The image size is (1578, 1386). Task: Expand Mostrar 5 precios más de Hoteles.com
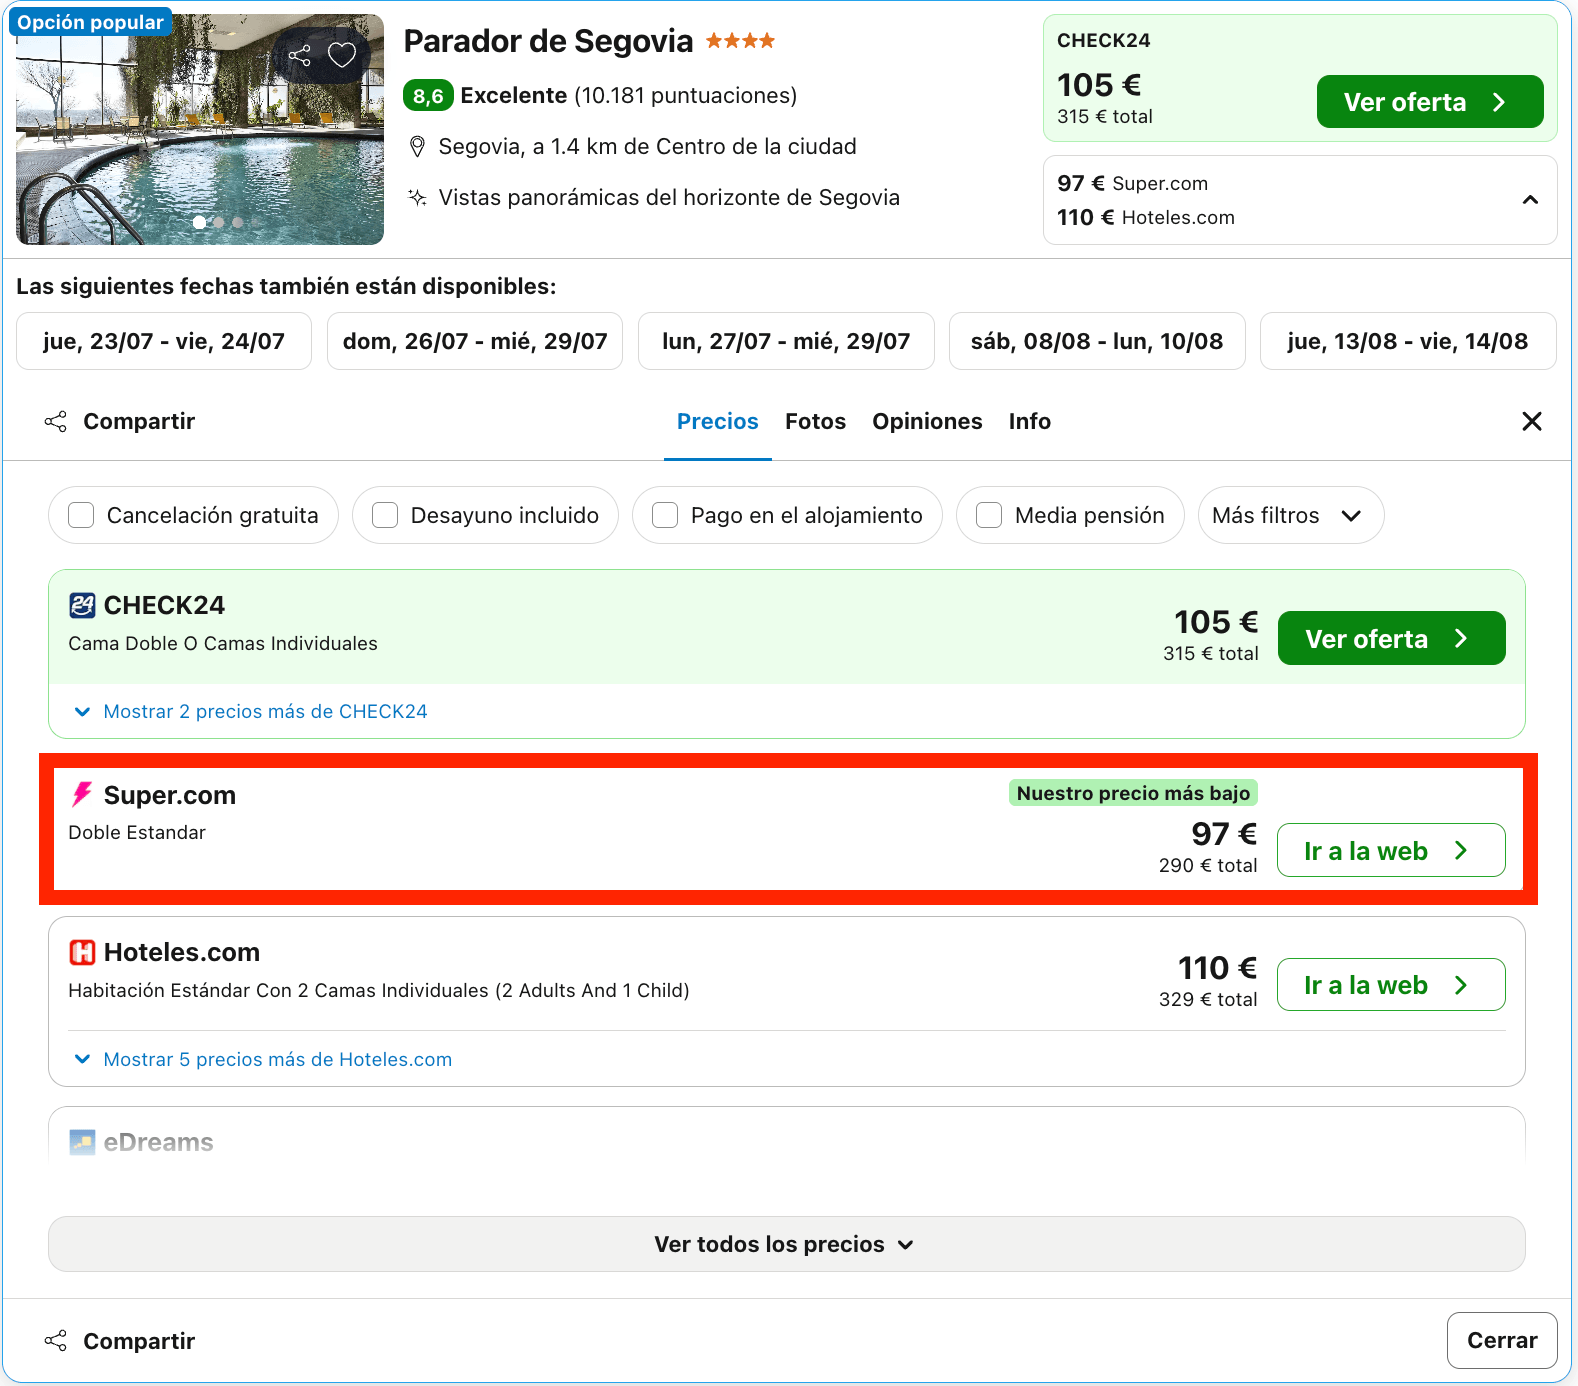[264, 1059]
